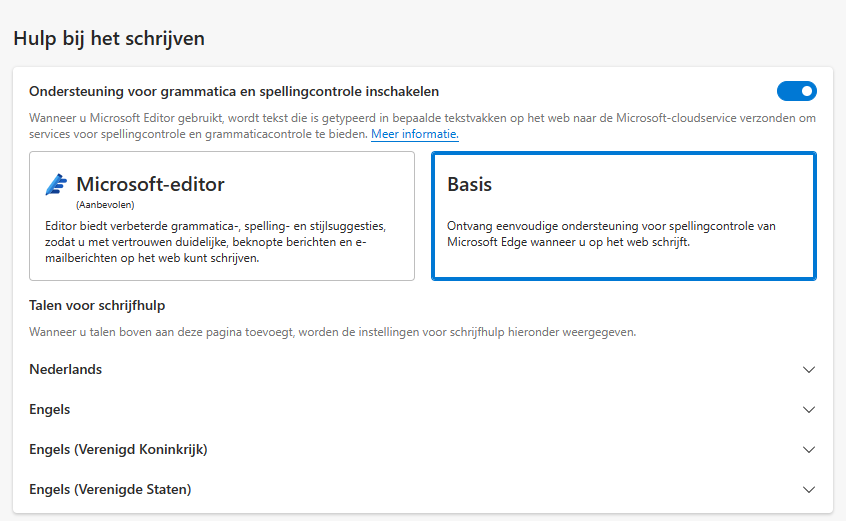Click the '(Aanbevolen)' label
This screenshot has width=846, height=521.
[x=105, y=205]
